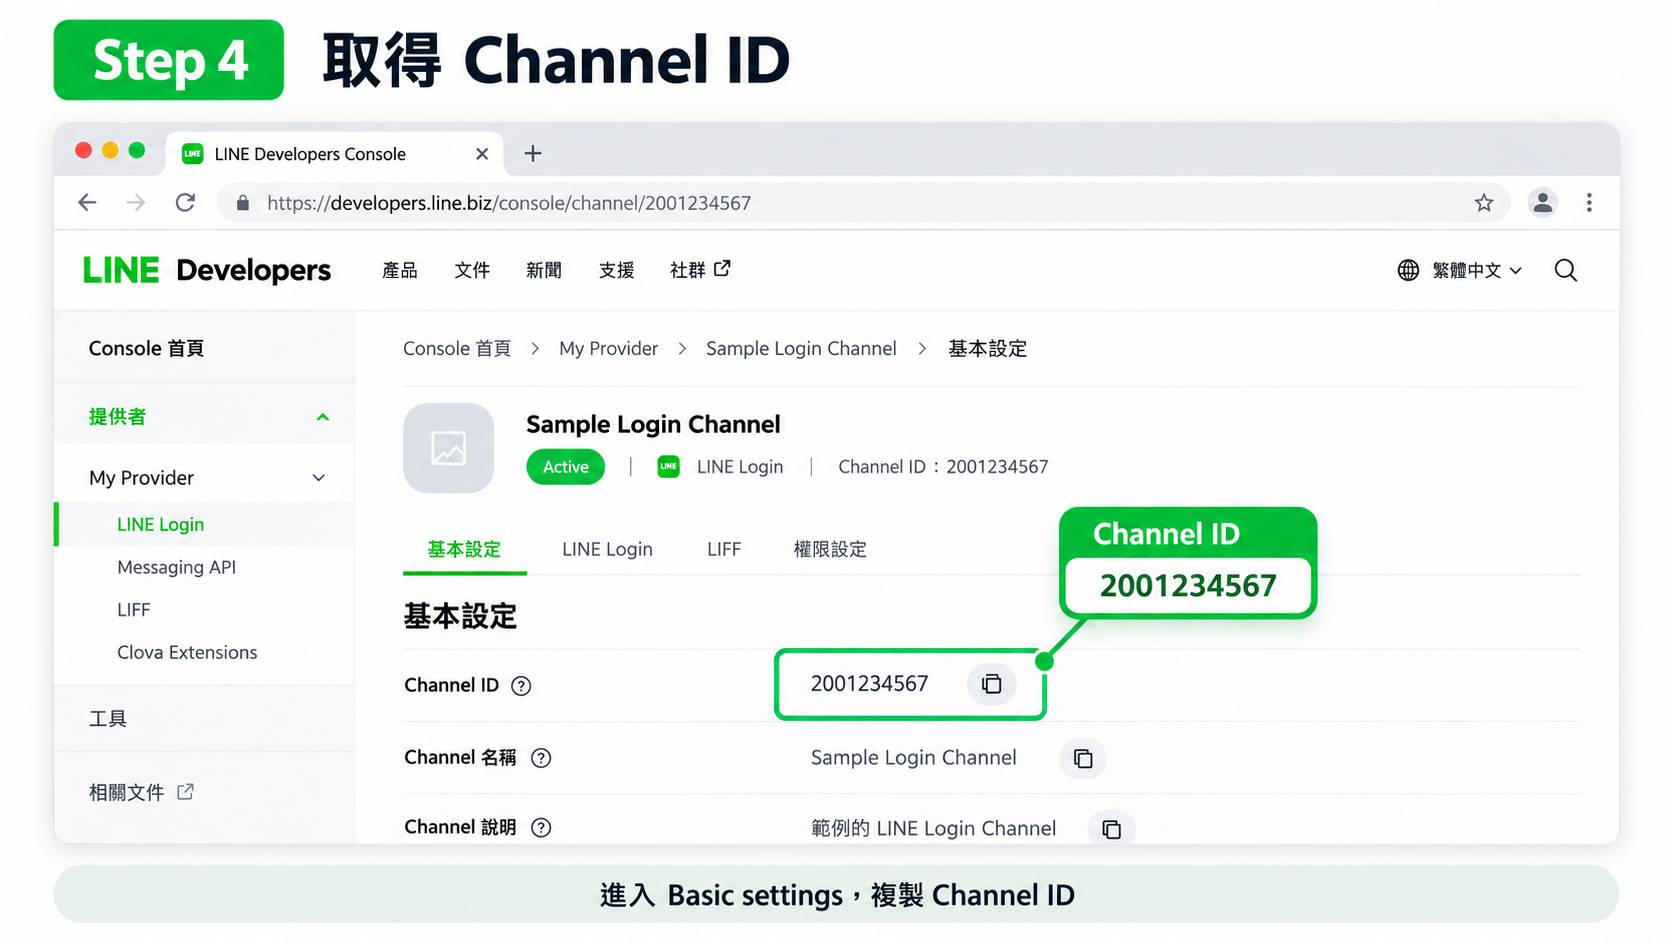This screenshot has width=1672, height=941.
Task: Open 新聞 in top navigation
Action: (x=544, y=270)
